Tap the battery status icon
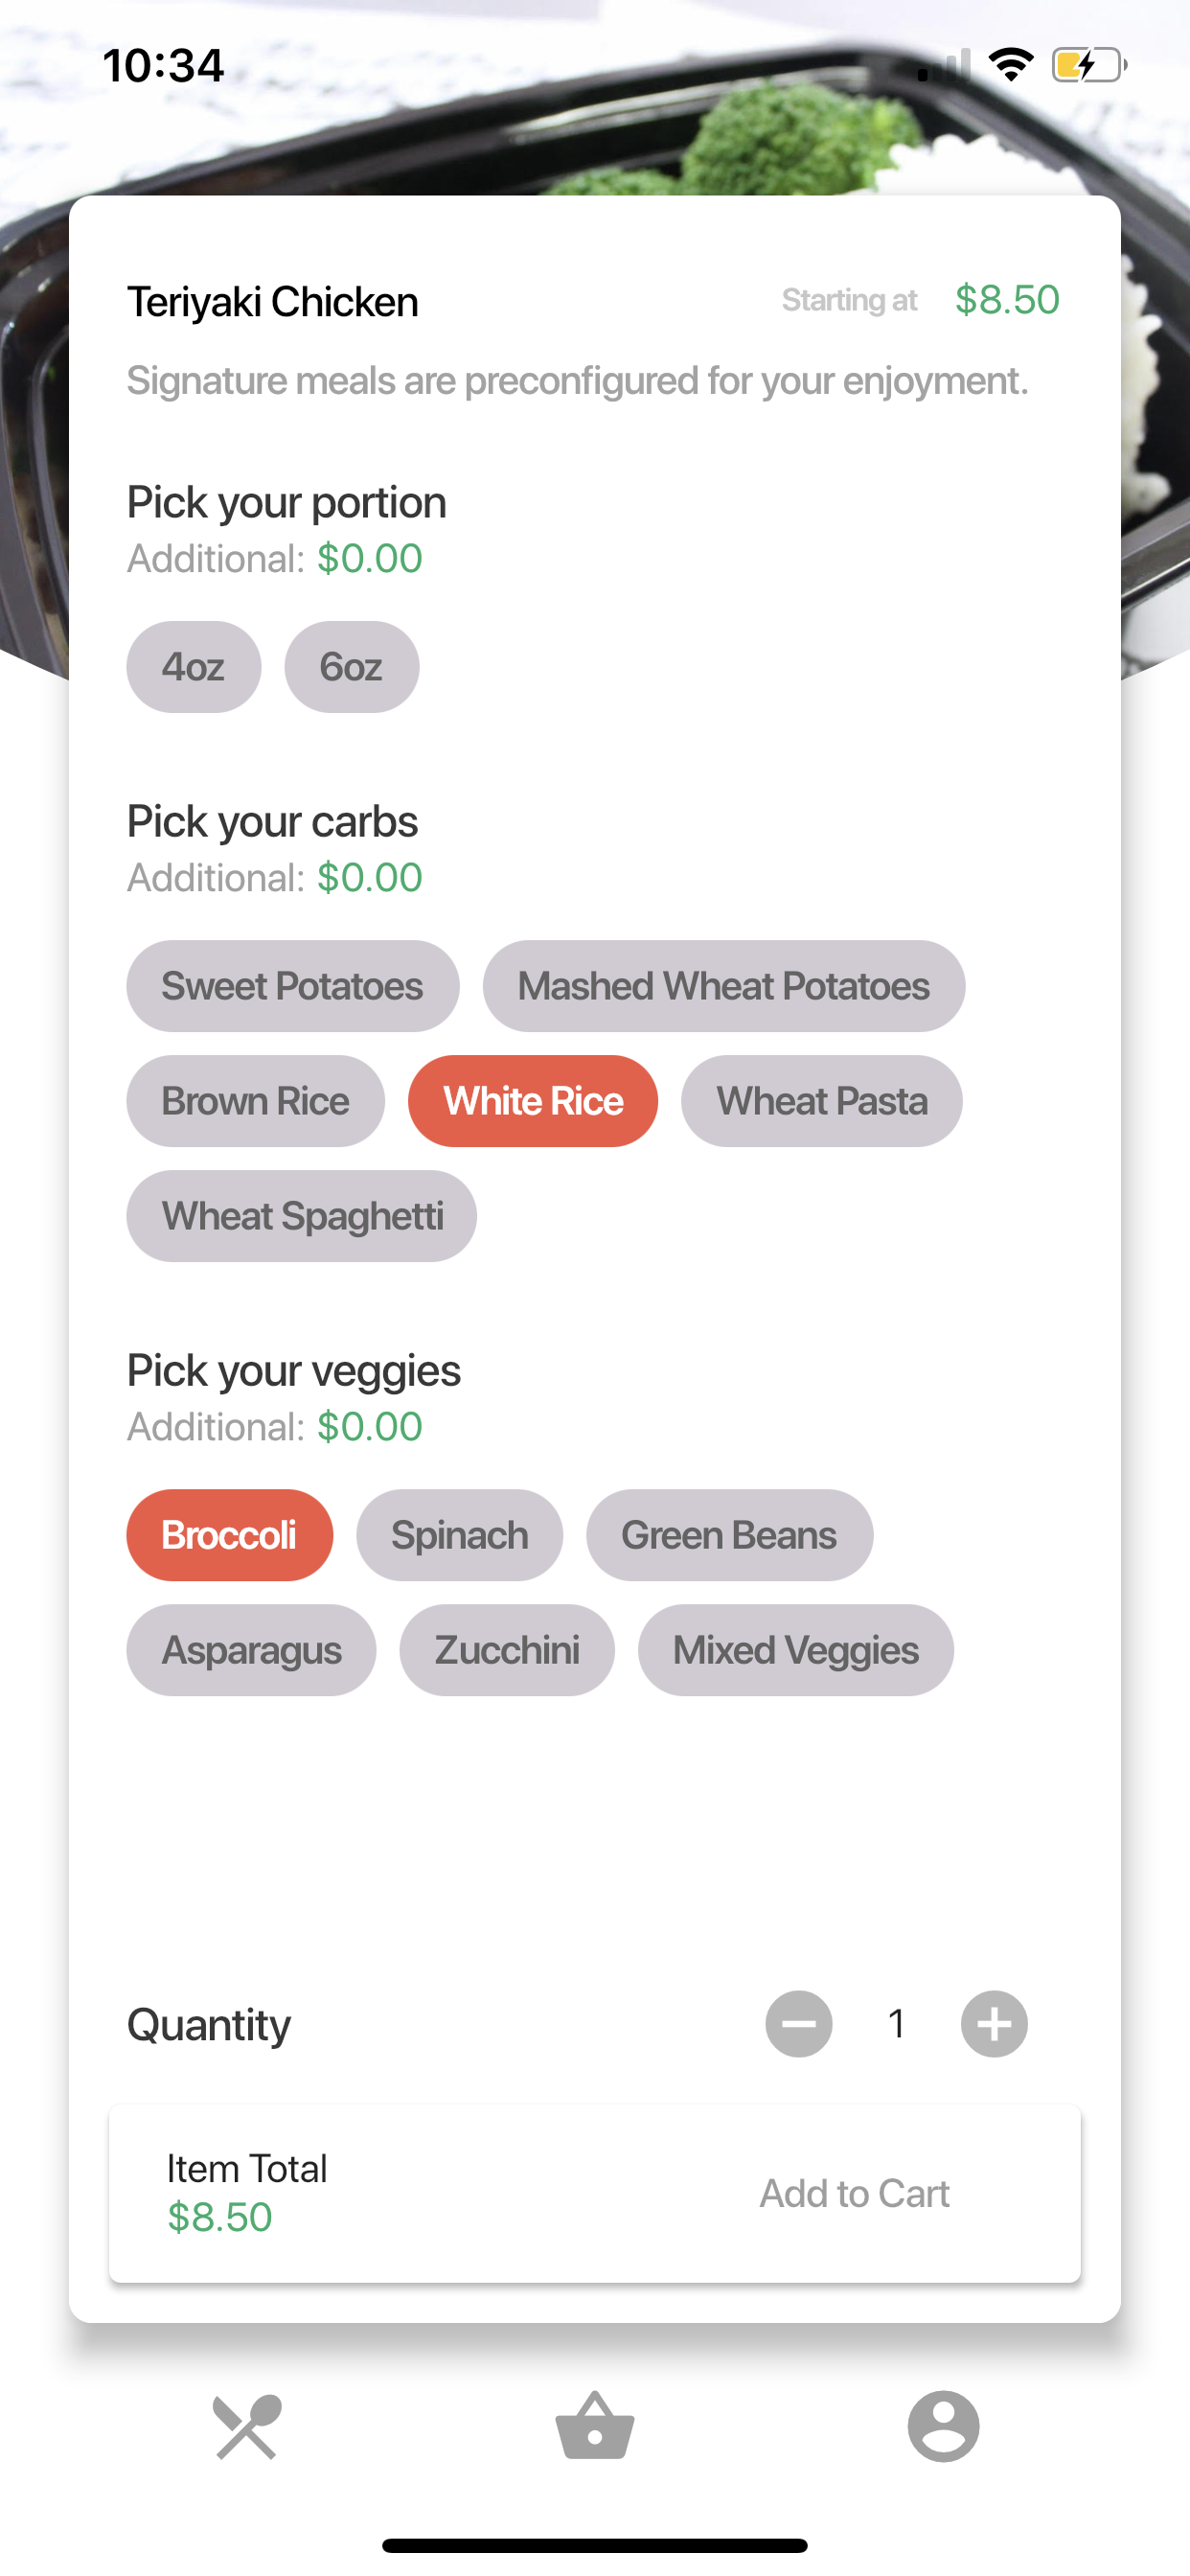Viewport: 1190px width, 2576px height. (x=1089, y=66)
